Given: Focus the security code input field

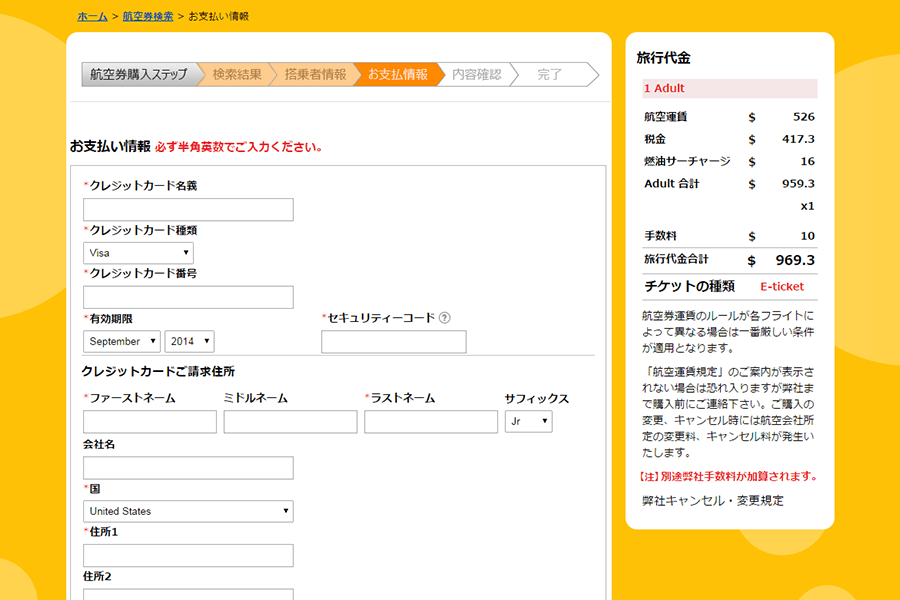Looking at the screenshot, I should pos(394,342).
